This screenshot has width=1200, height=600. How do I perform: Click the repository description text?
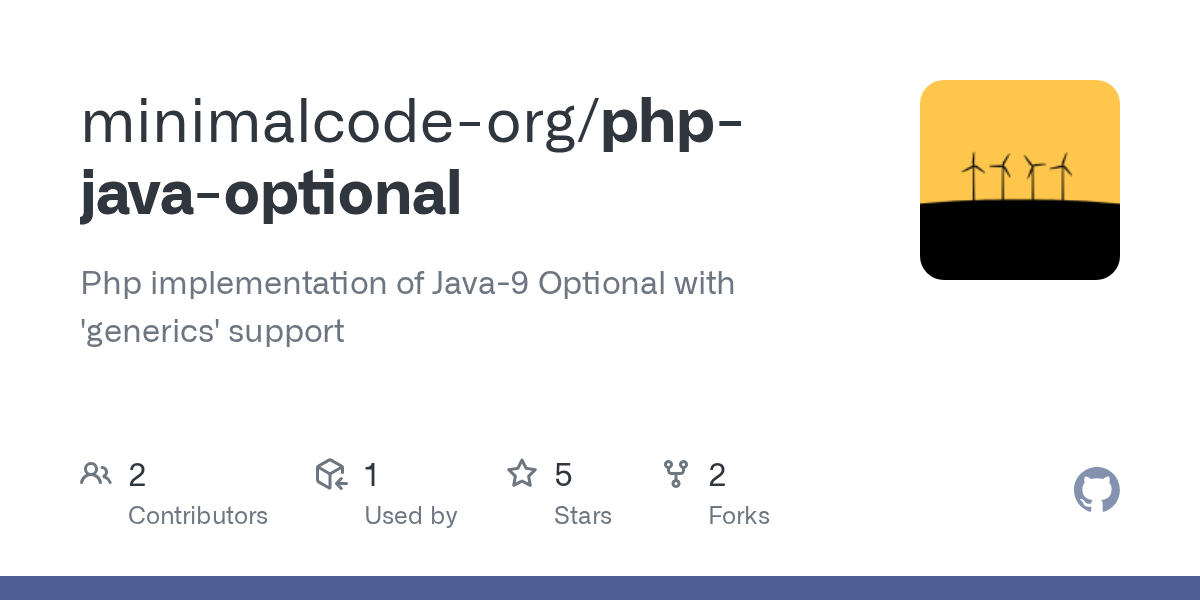(x=408, y=307)
